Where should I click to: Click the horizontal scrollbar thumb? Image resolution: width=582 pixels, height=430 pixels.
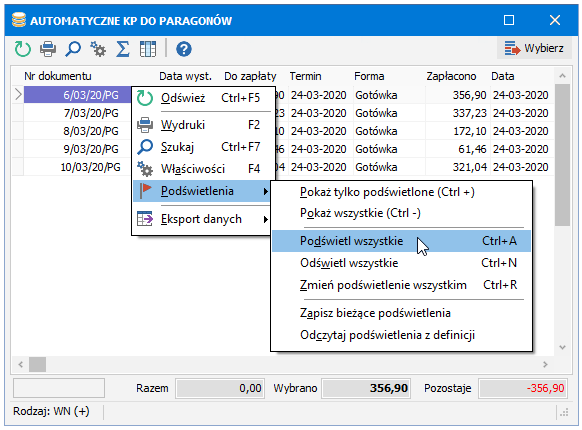pyautogui.click(x=37, y=364)
